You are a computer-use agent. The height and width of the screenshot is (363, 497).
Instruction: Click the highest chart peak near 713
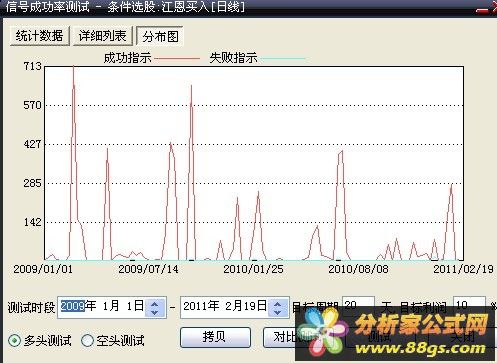coord(73,67)
